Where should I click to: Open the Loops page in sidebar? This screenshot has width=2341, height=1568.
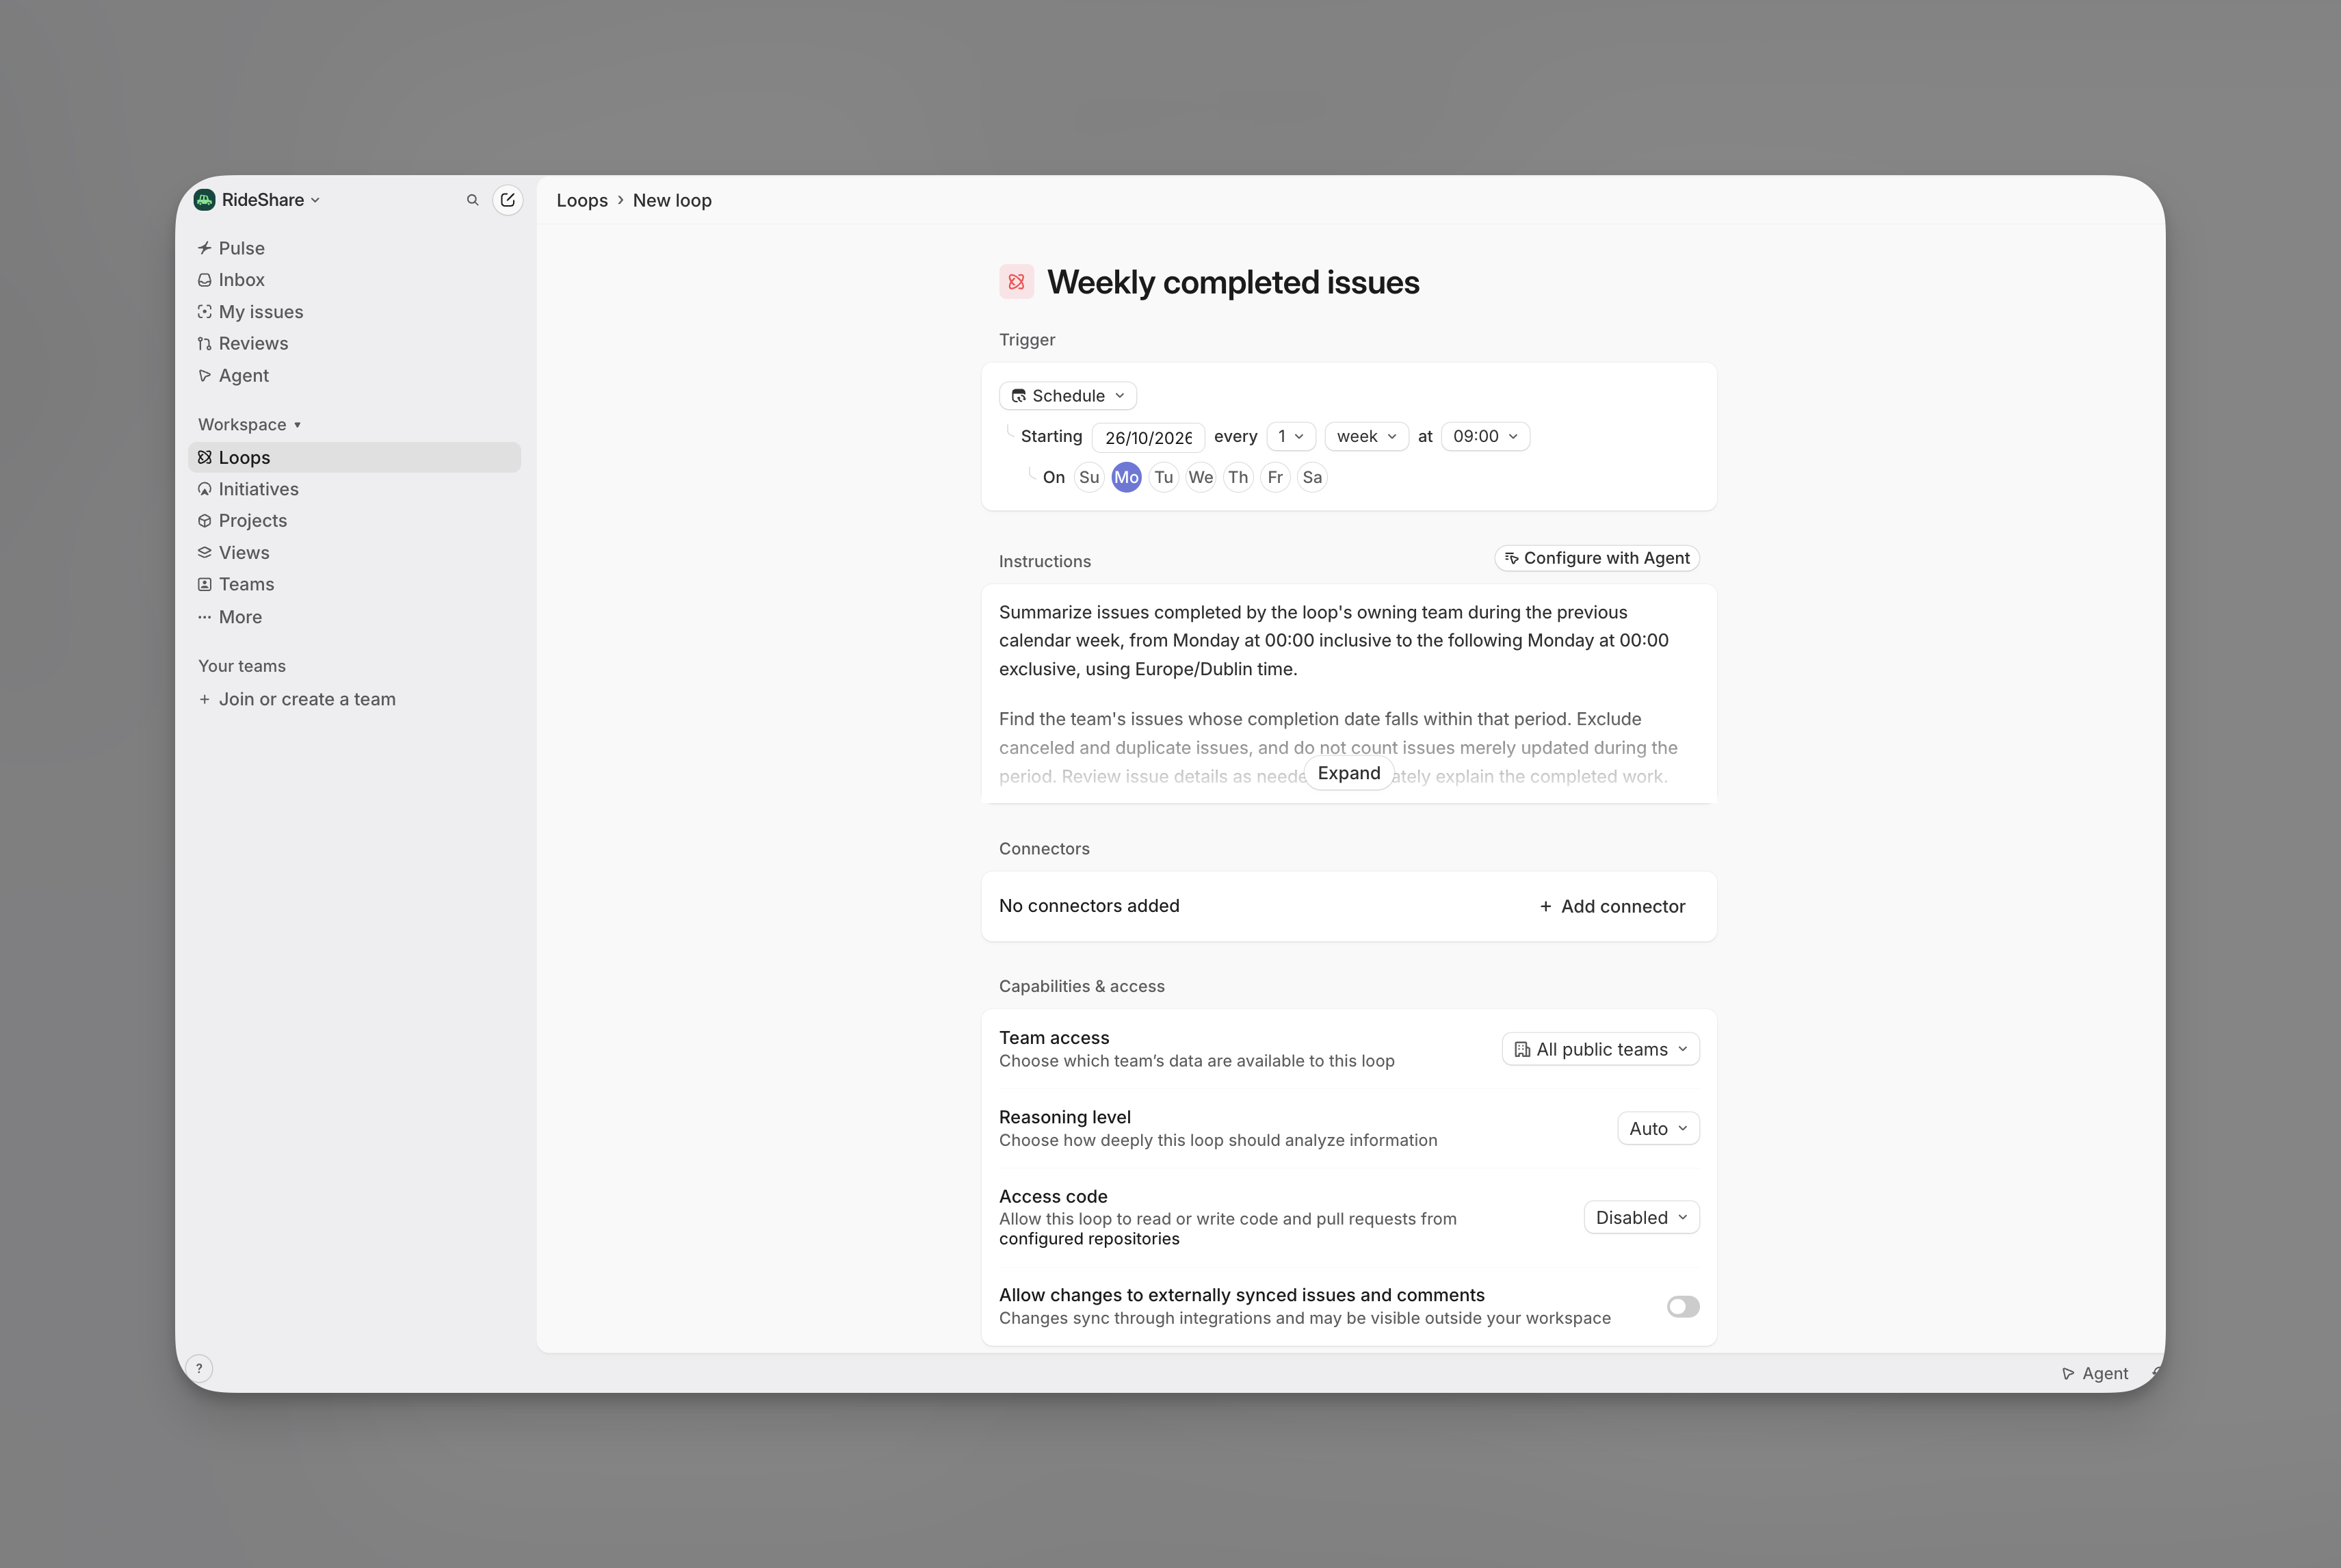click(x=354, y=457)
